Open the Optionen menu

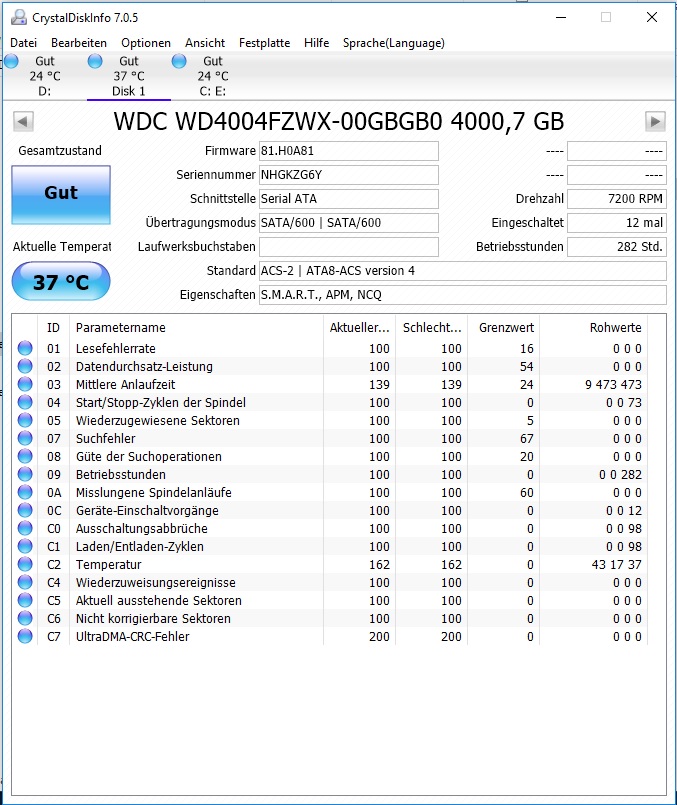coord(146,43)
